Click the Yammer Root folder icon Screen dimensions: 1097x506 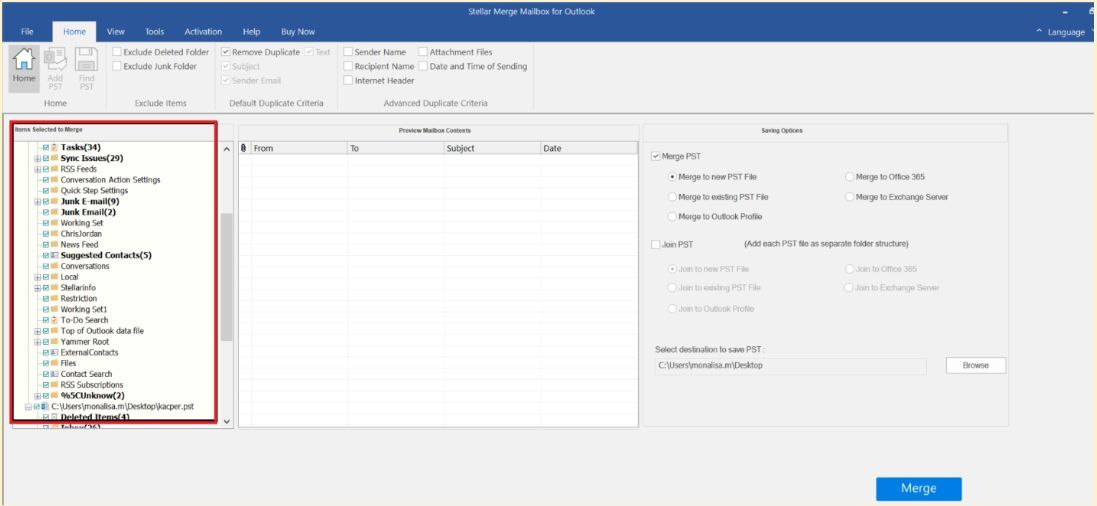[x=55, y=342]
